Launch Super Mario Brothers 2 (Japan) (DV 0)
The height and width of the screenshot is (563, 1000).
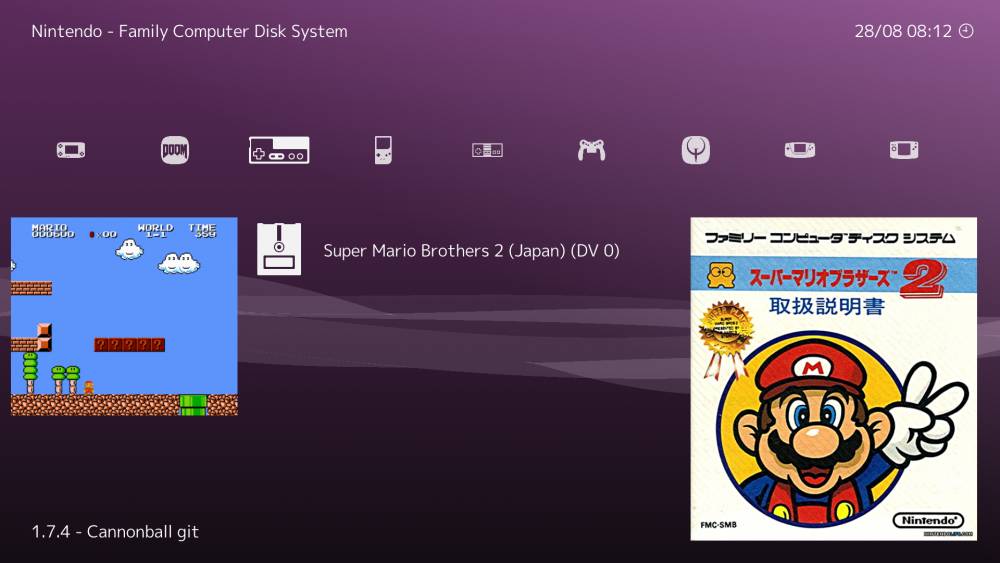tap(471, 251)
